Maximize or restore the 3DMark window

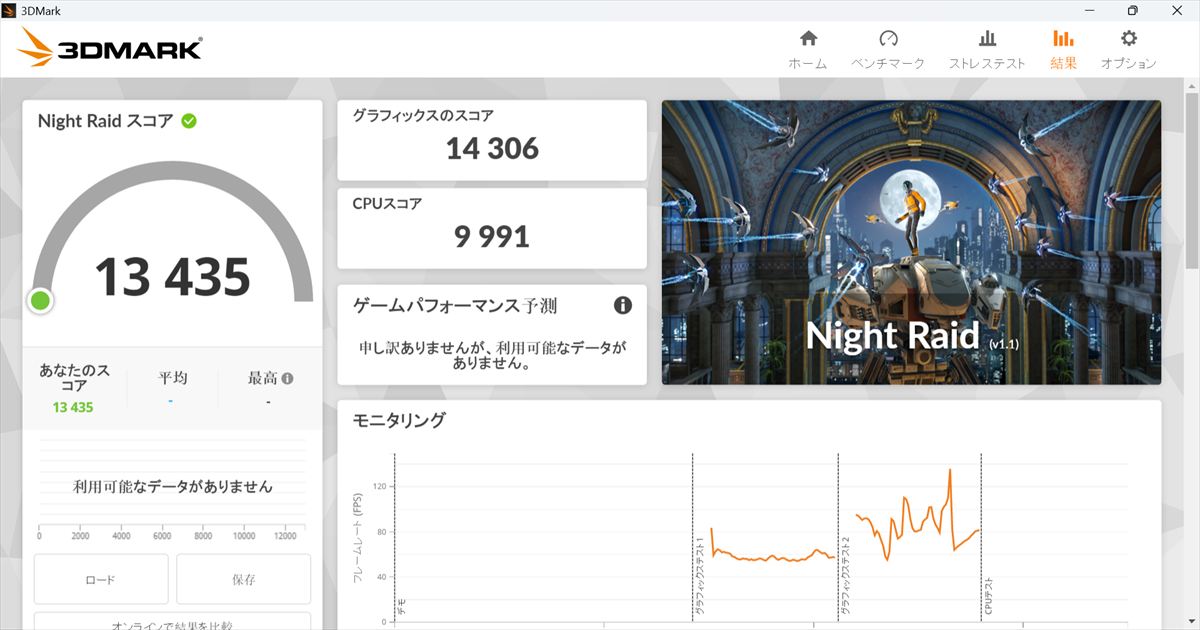point(1132,10)
